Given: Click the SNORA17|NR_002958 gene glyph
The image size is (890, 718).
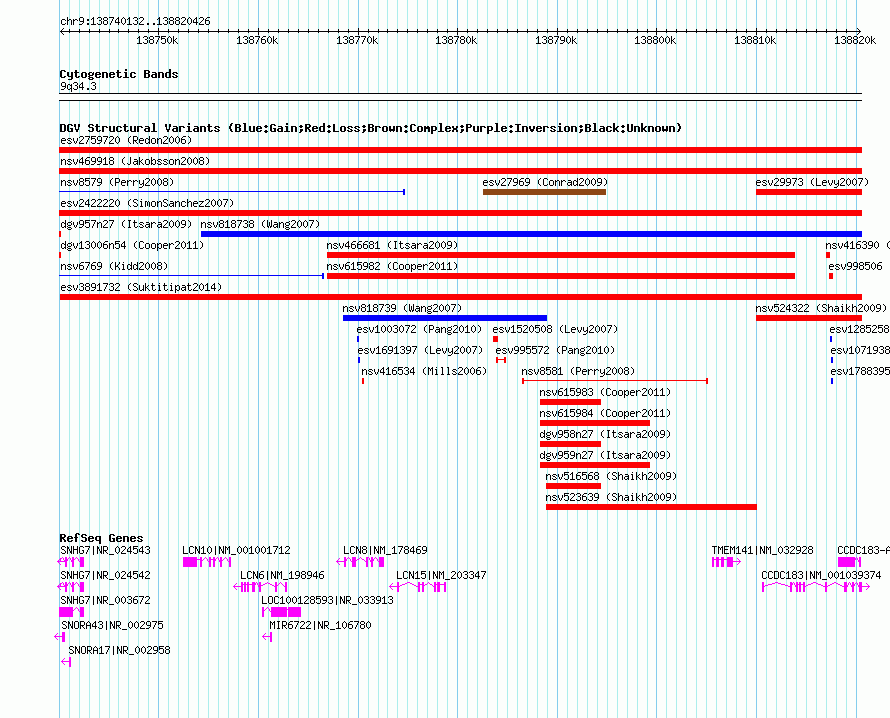Looking at the screenshot, I should point(66,662).
